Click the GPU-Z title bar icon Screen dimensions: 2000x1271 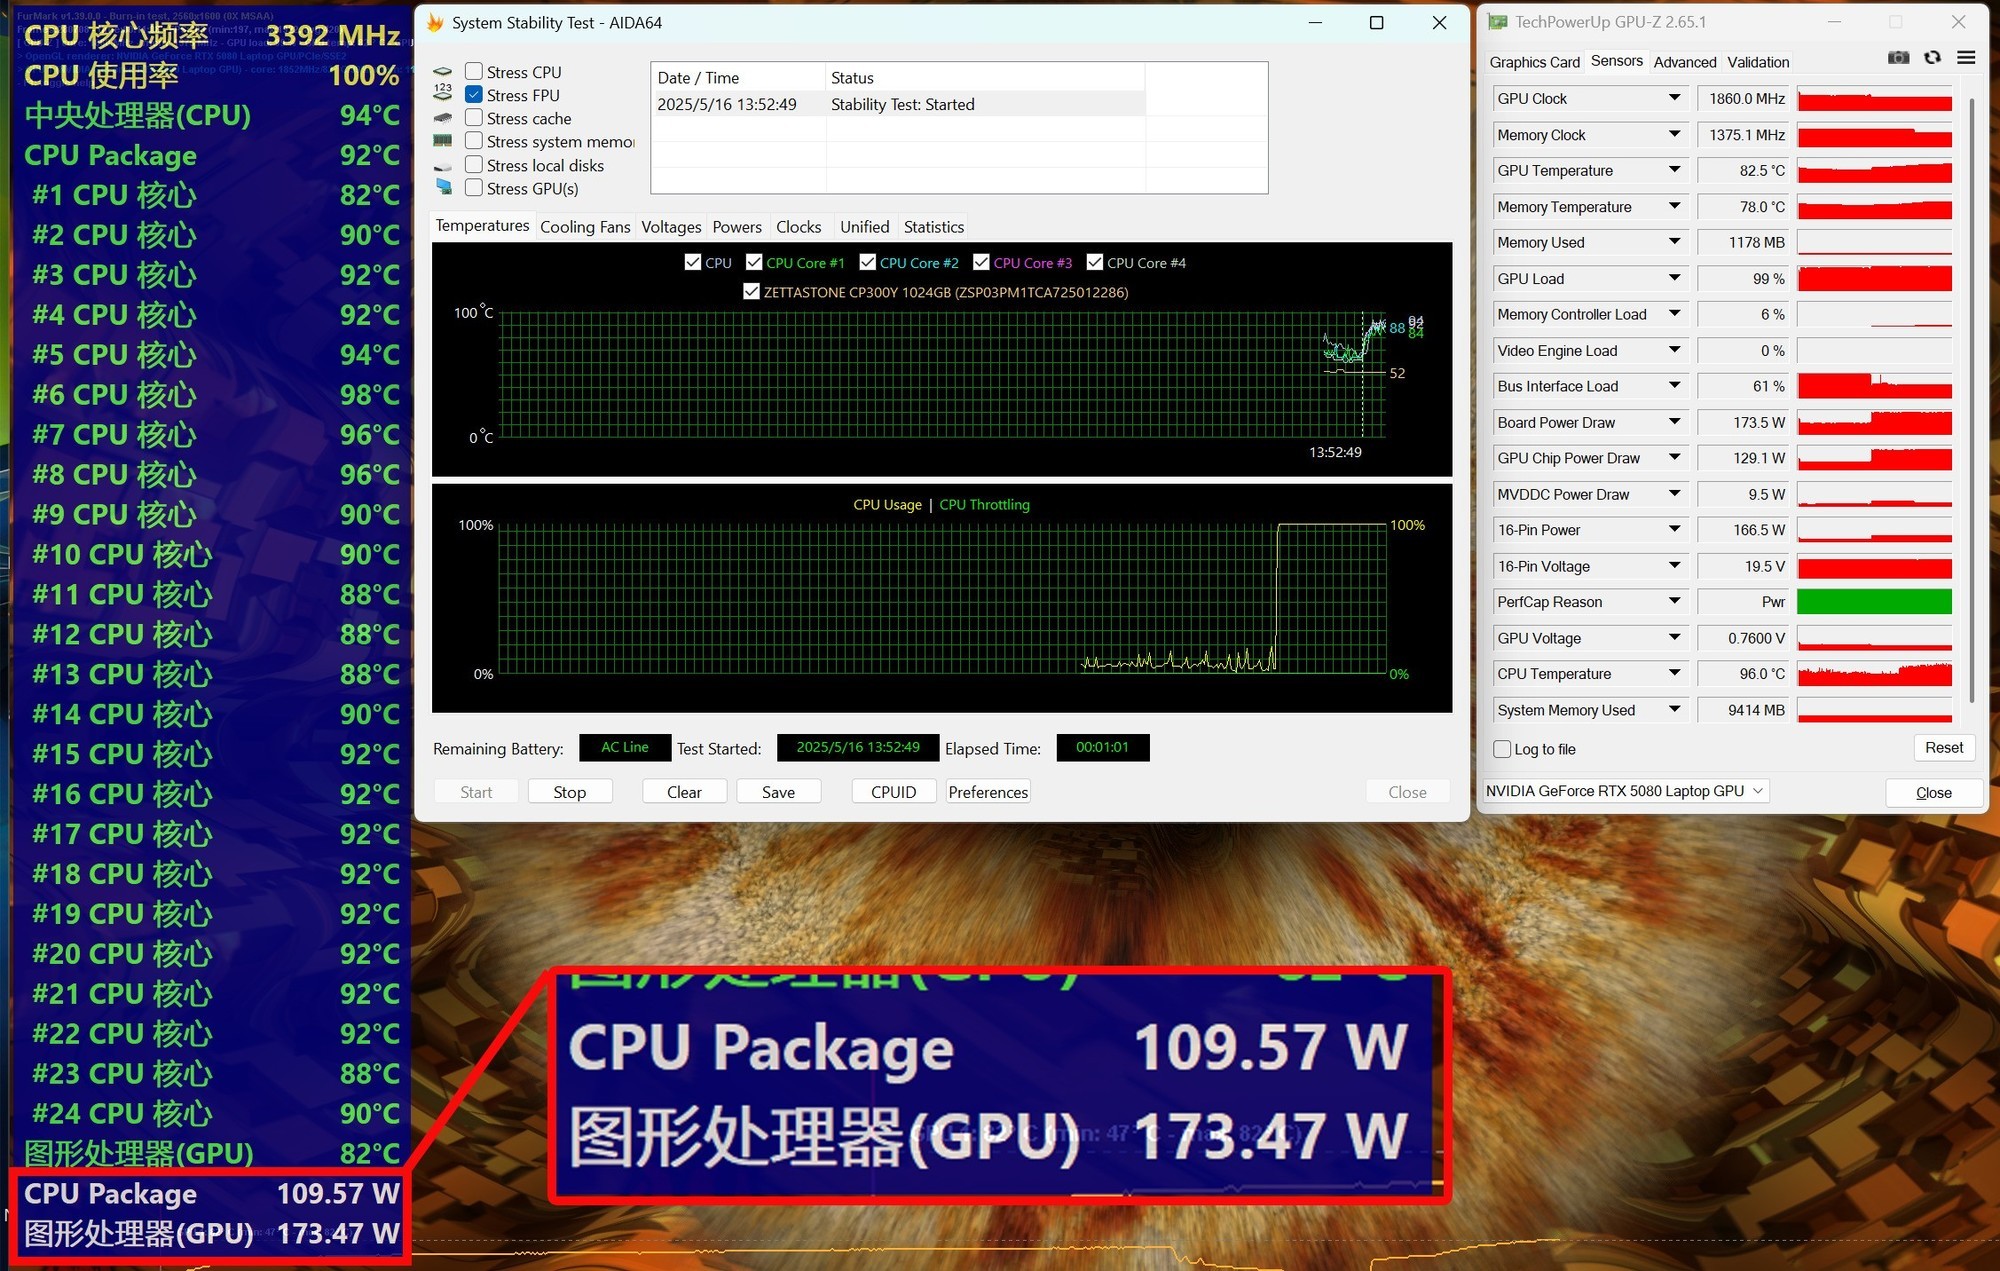[x=1497, y=22]
